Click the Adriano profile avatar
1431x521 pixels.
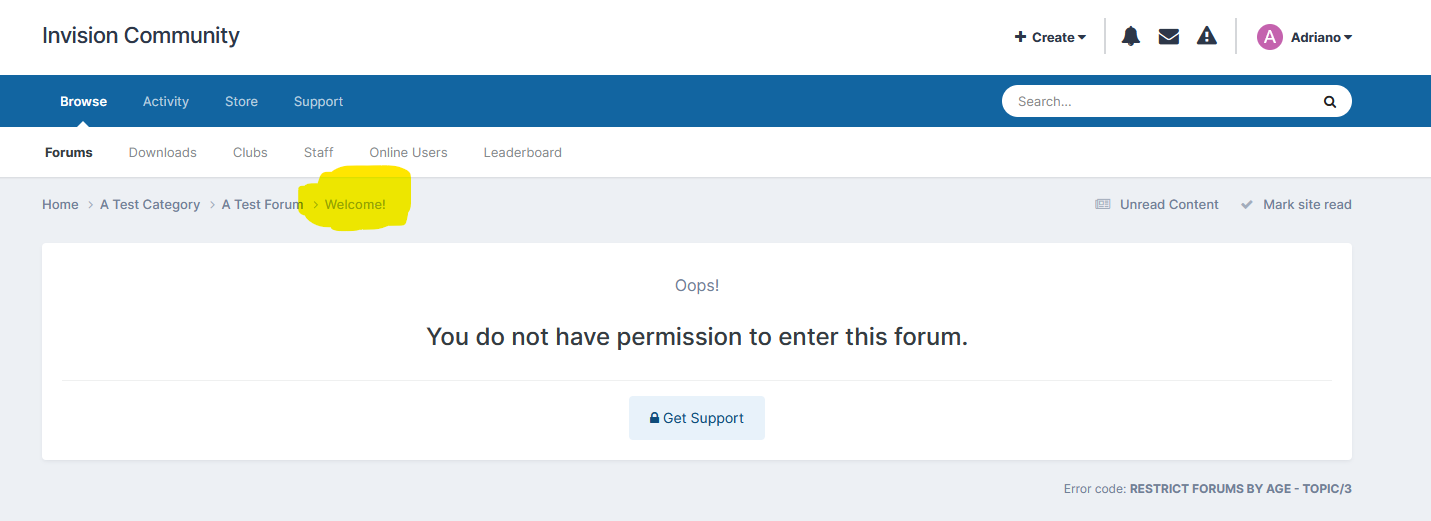[1269, 37]
